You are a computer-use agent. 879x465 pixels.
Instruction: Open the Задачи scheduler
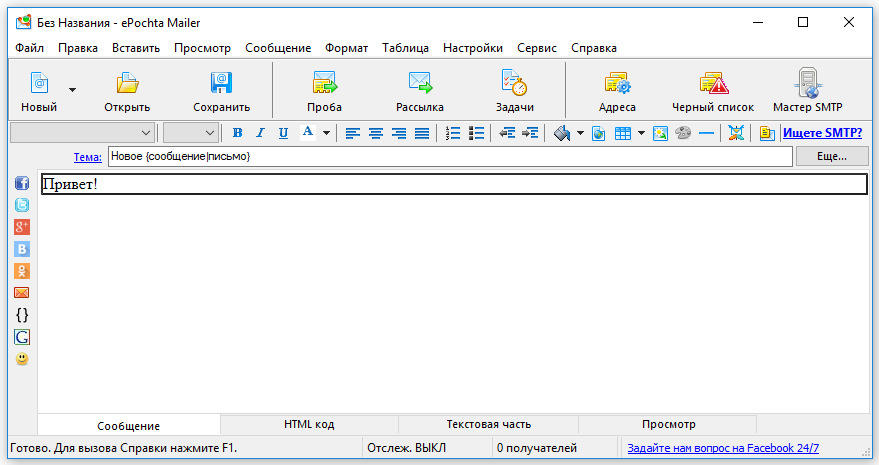(515, 91)
